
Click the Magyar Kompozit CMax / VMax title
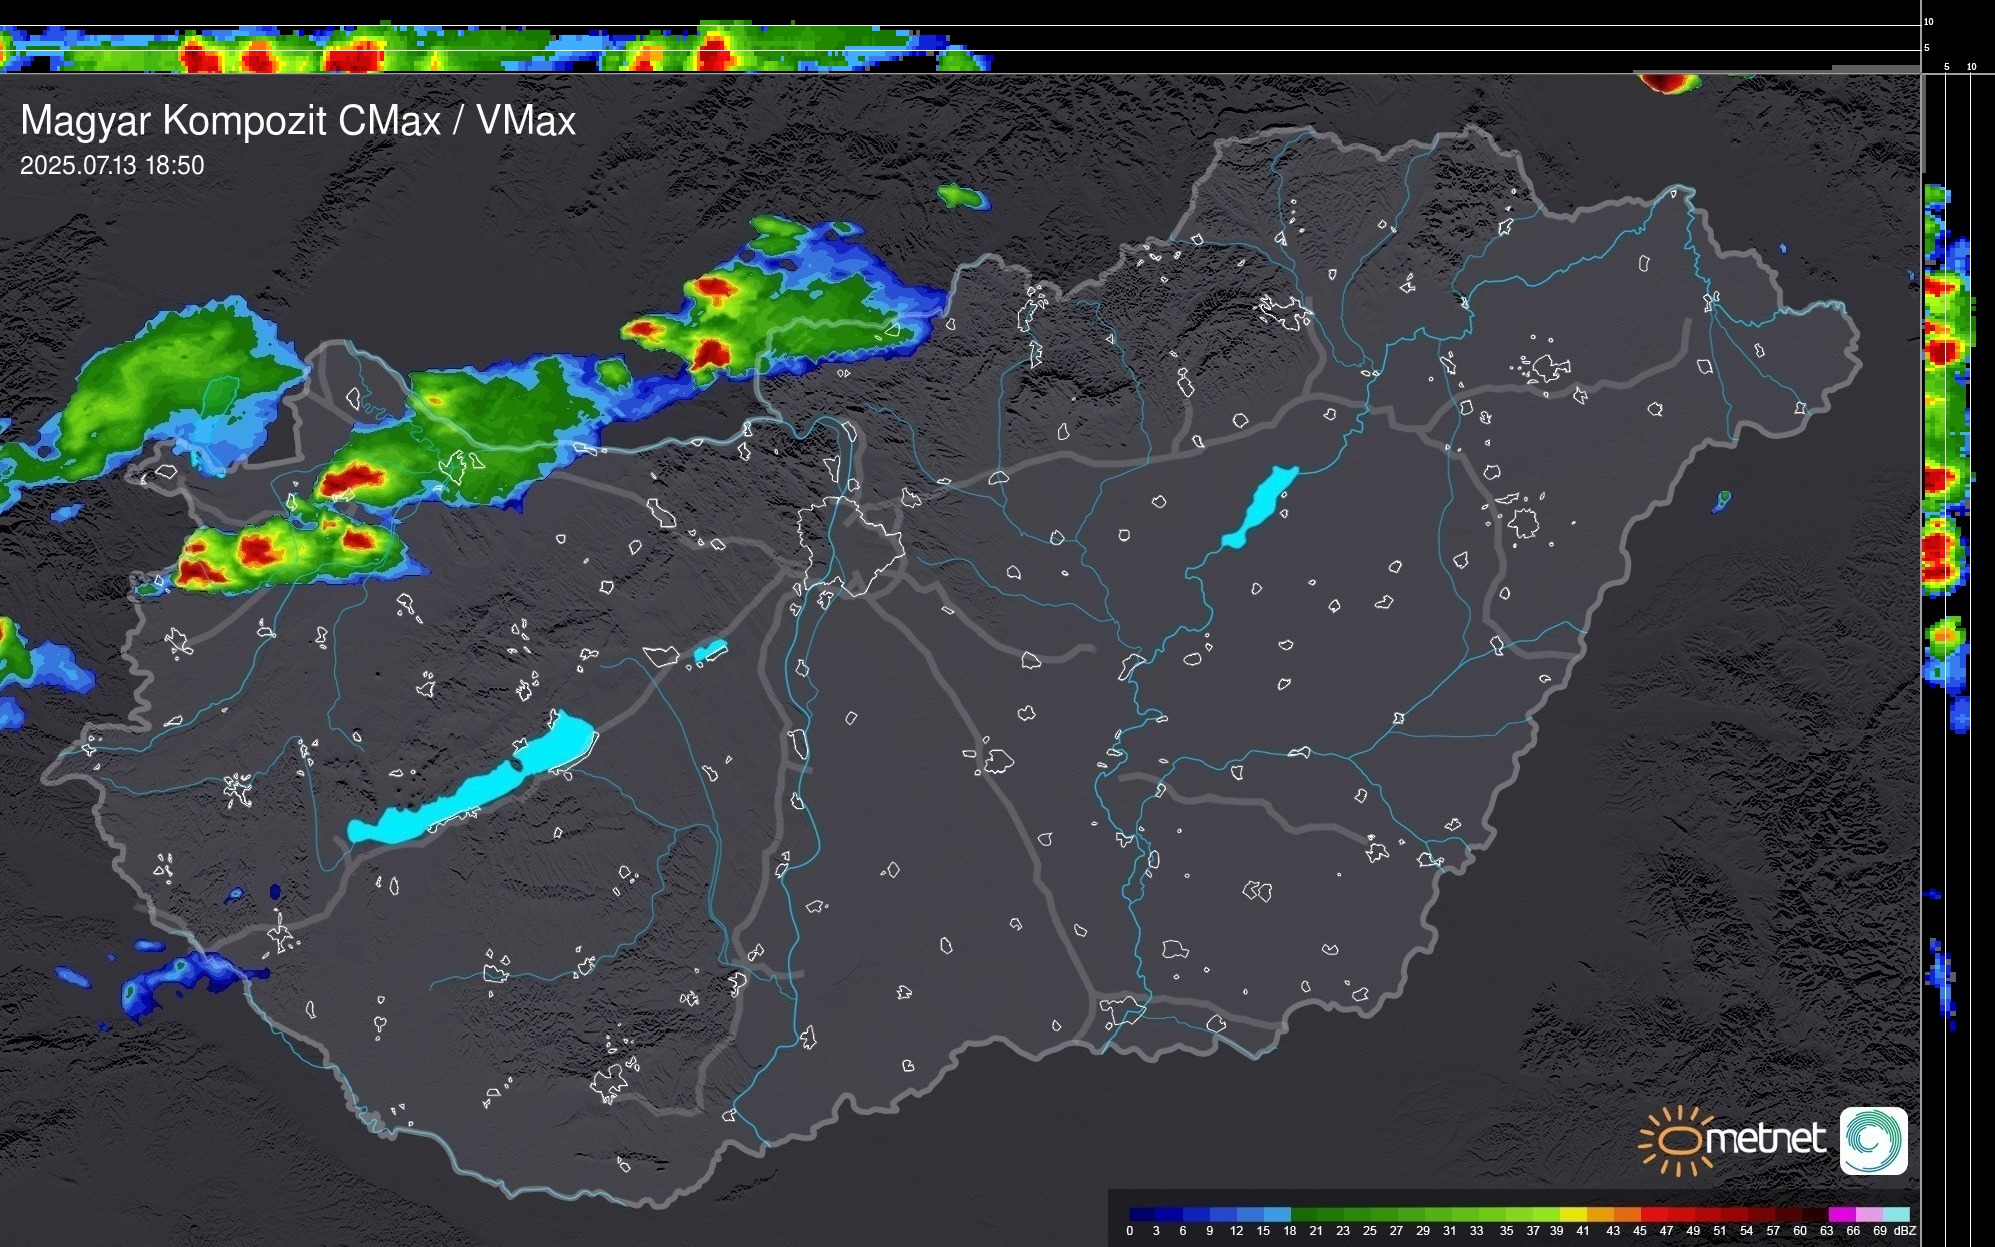[x=298, y=121]
